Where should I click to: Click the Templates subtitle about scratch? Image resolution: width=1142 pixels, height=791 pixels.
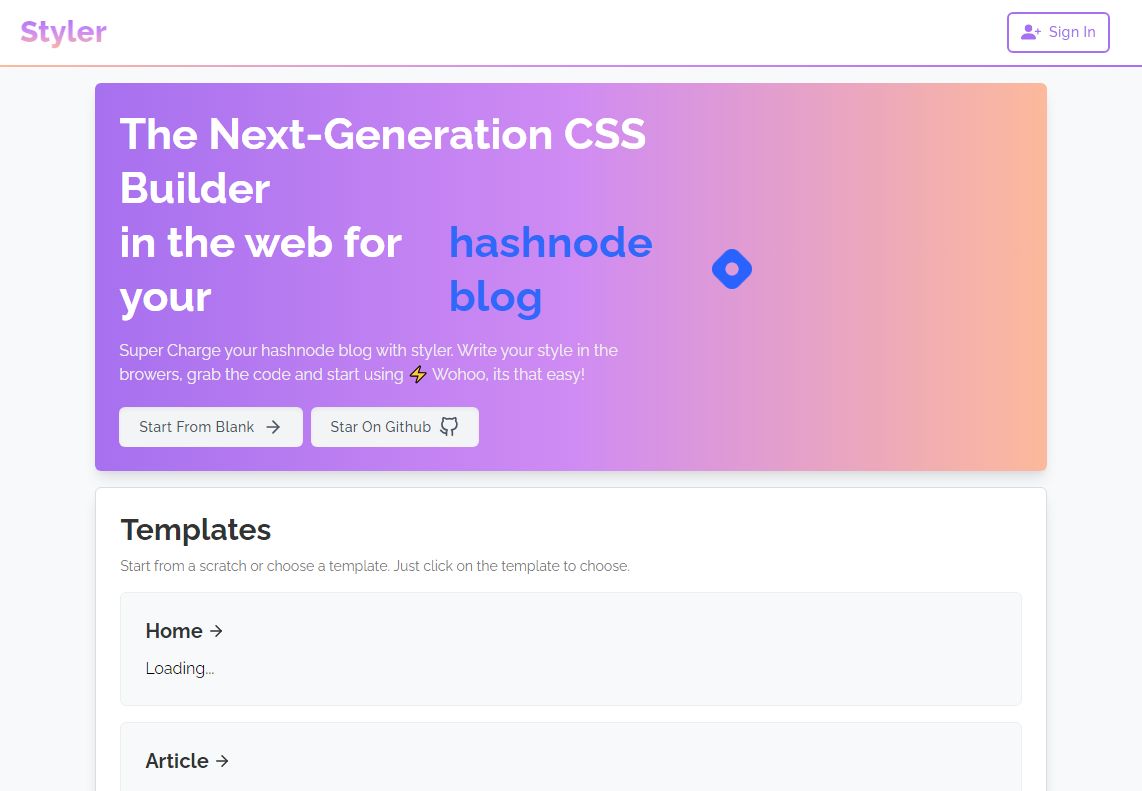pos(375,566)
